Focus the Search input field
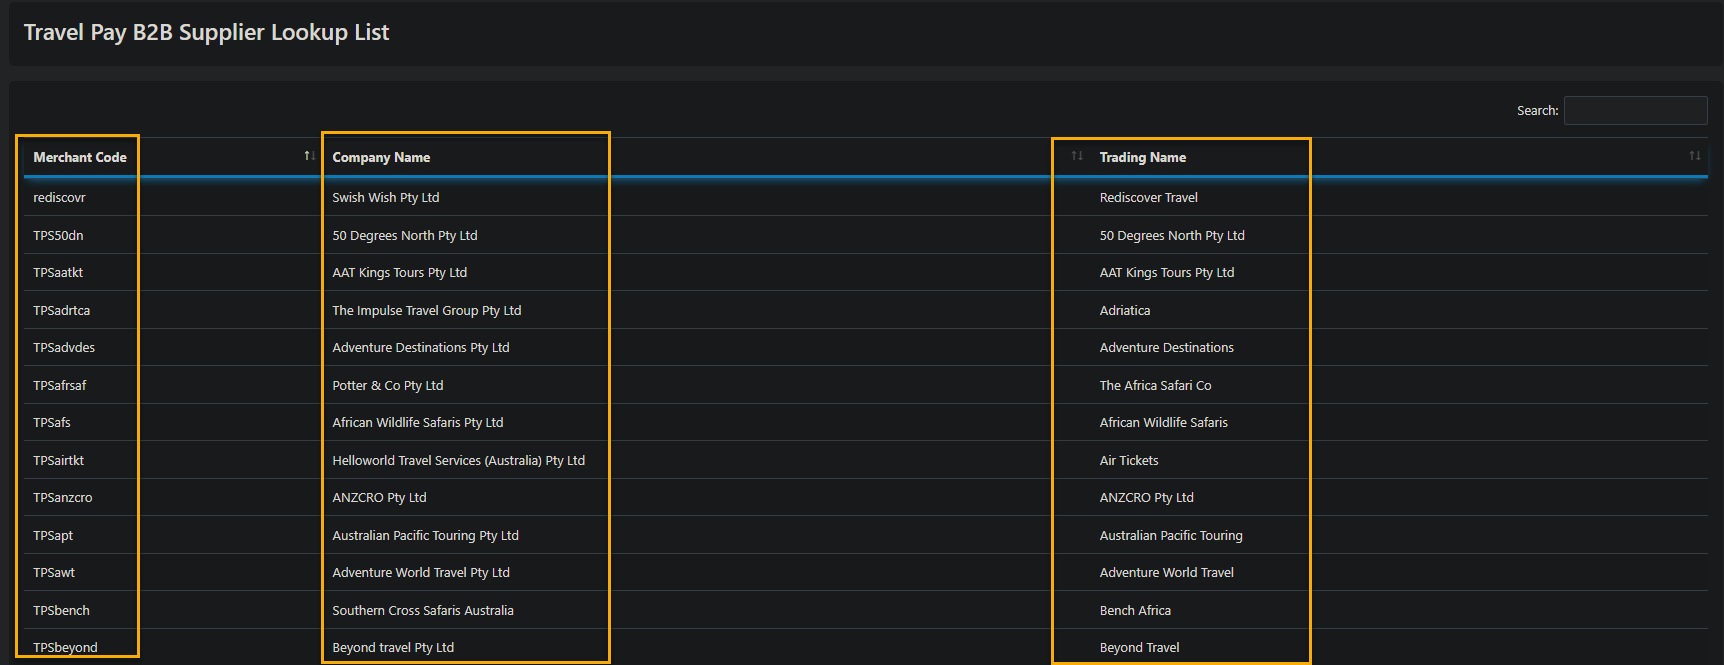Image resolution: width=1724 pixels, height=665 pixels. pos(1635,110)
